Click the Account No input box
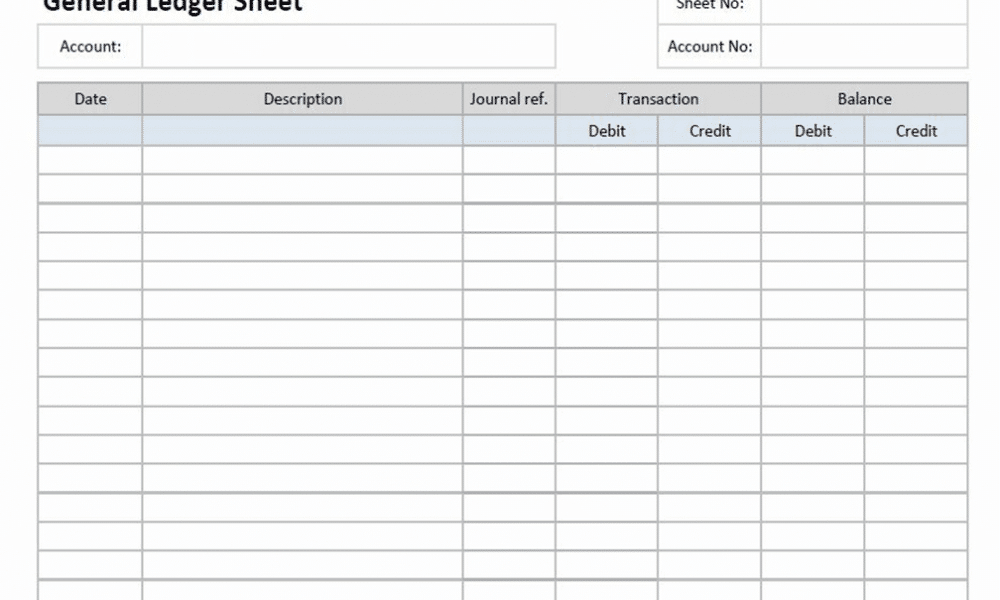The width and height of the screenshot is (1000, 600). tap(864, 46)
